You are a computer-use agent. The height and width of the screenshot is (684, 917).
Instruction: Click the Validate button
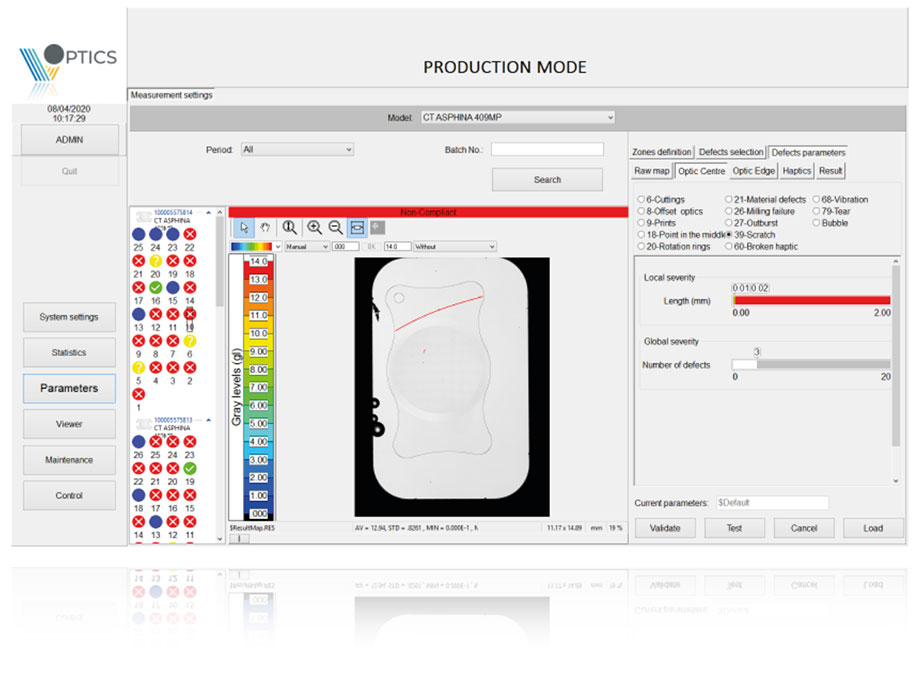665,528
